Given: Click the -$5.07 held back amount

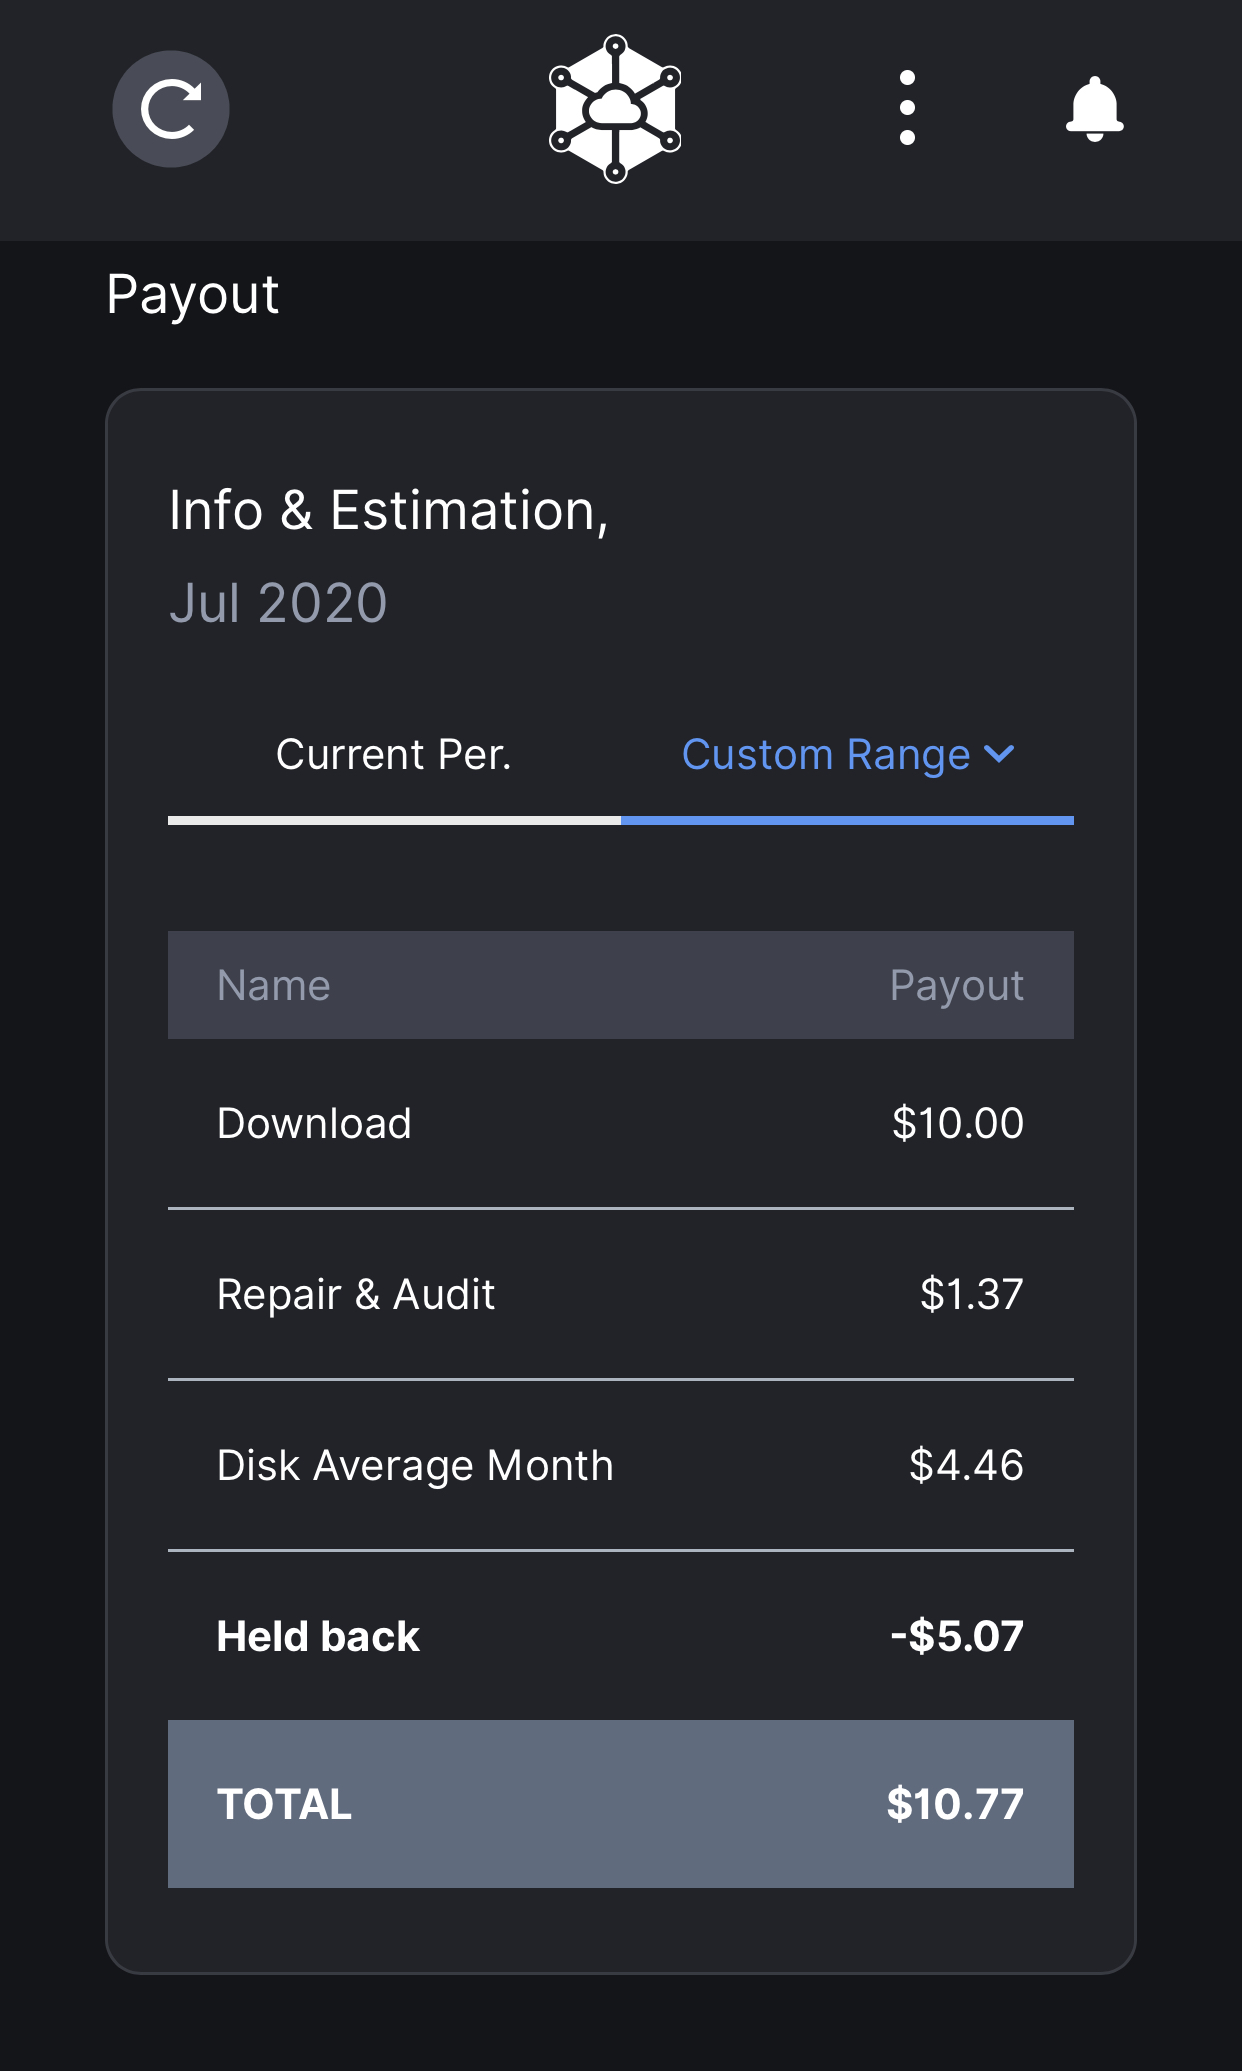Looking at the screenshot, I should point(956,1637).
